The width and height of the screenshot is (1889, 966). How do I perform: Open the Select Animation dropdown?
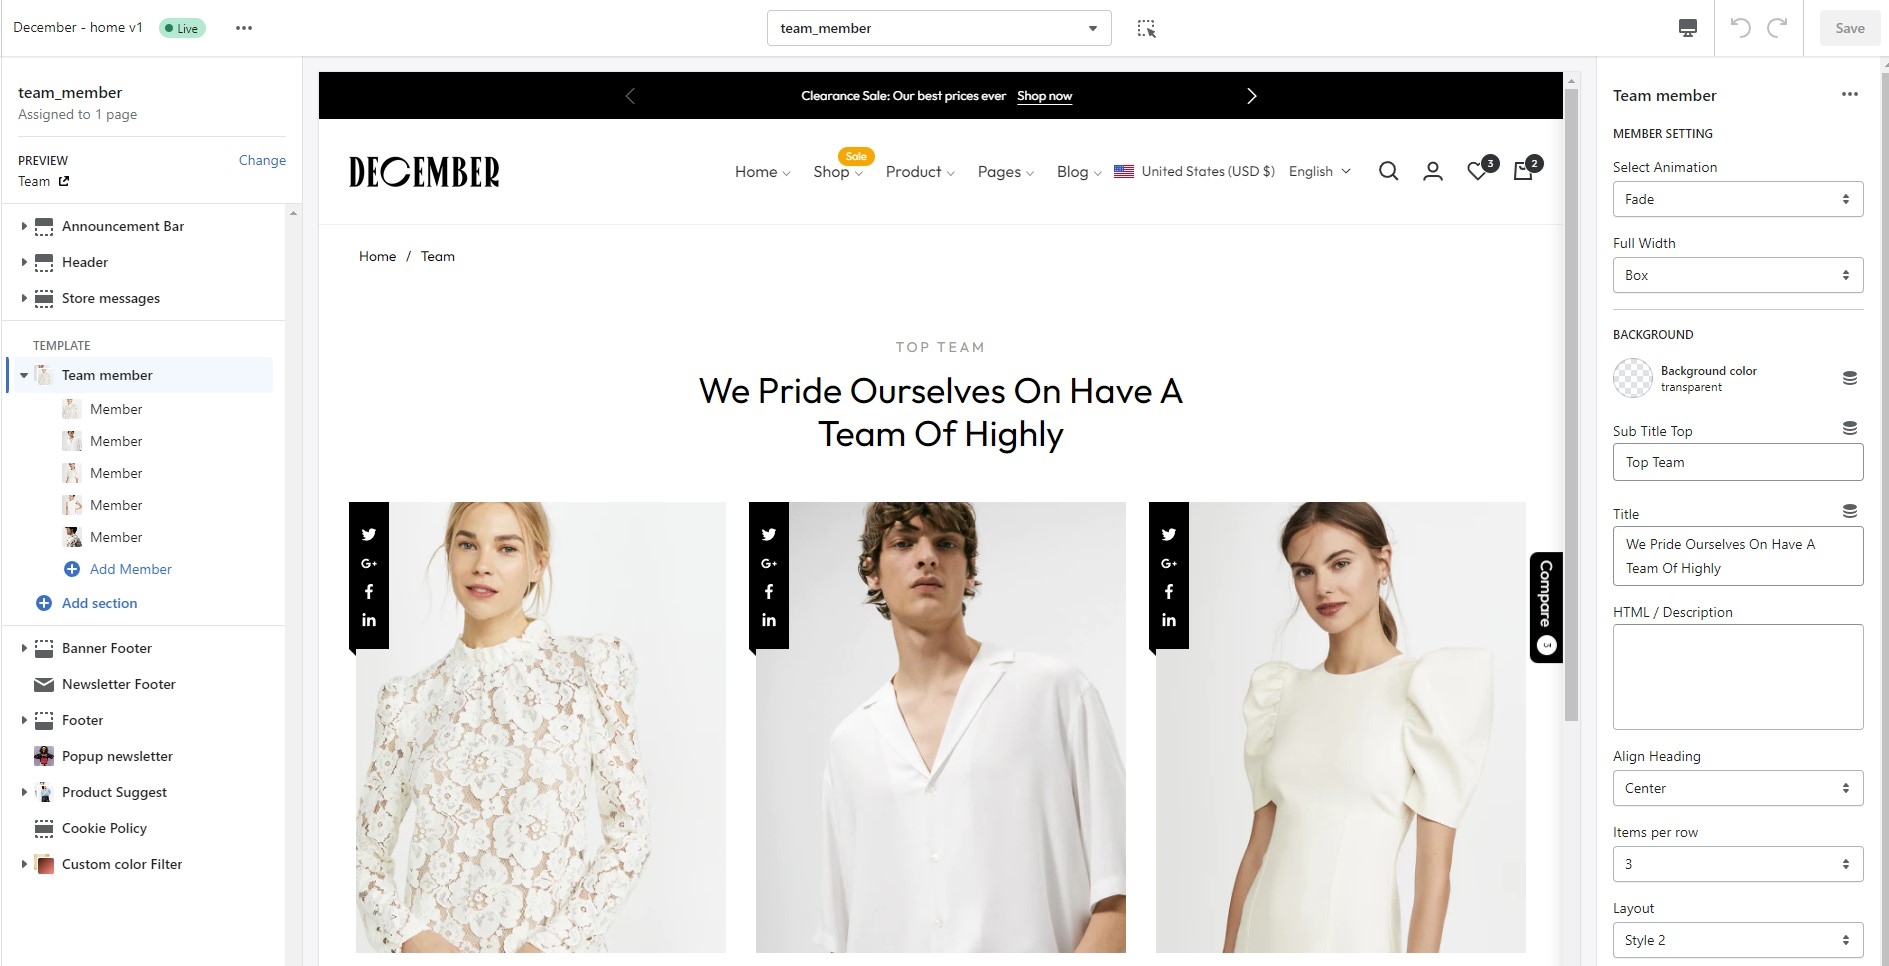click(1737, 199)
